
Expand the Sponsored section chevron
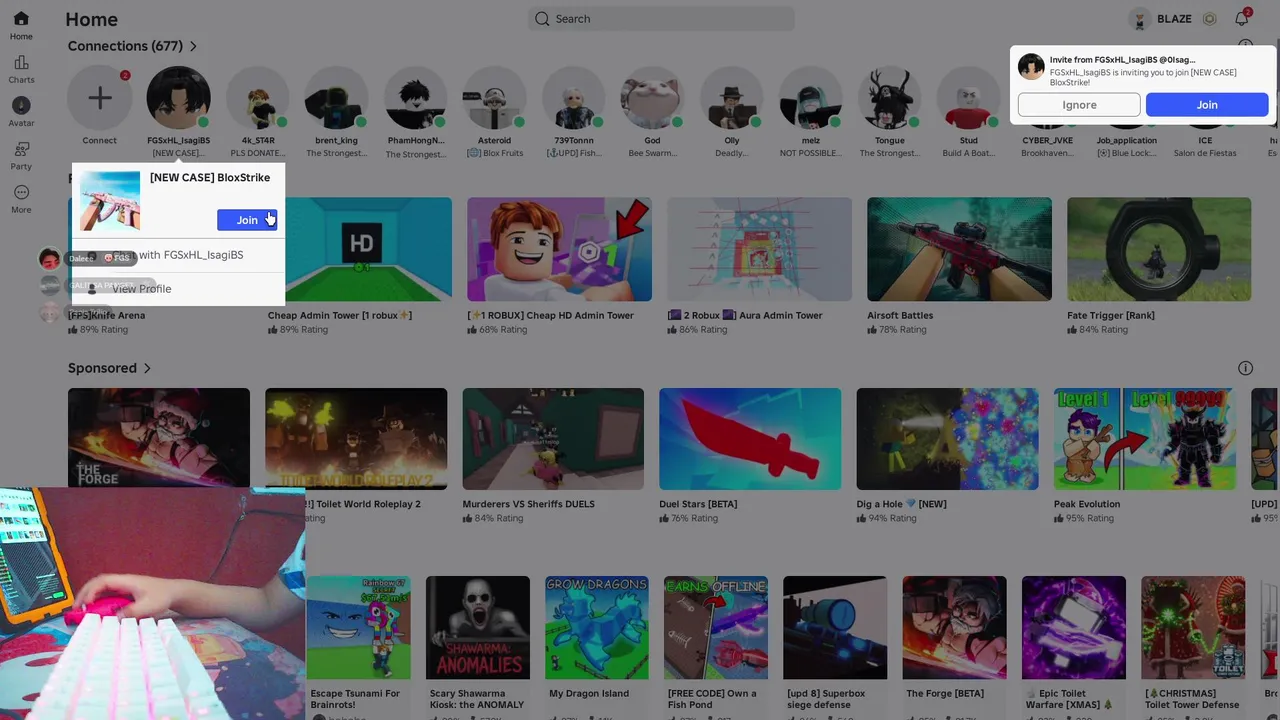pos(147,368)
